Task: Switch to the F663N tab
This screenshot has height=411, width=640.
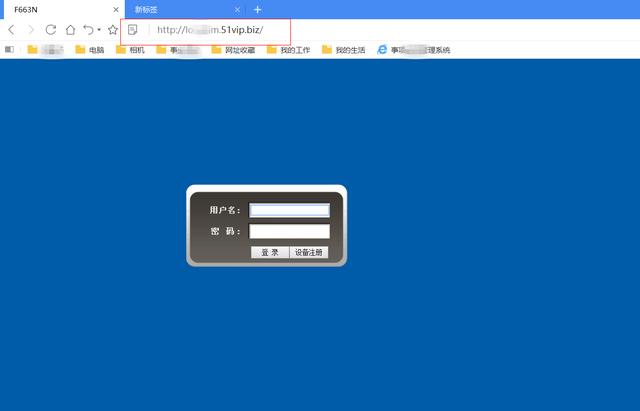Action: click(63, 9)
